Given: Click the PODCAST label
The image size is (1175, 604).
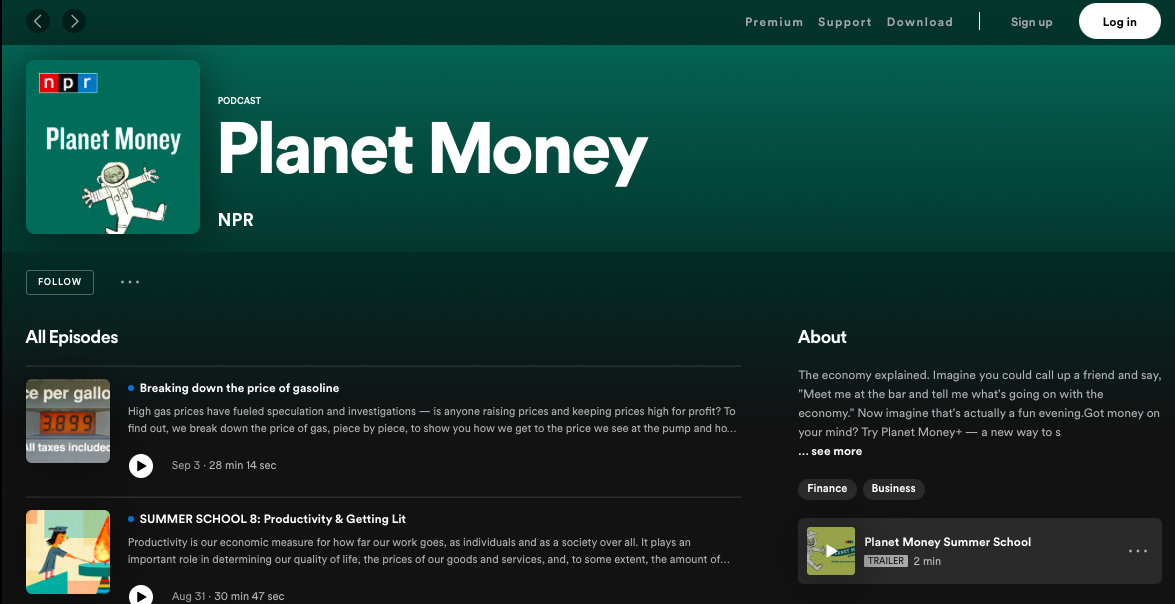Looking at the screenshot, I should (239, 100).
